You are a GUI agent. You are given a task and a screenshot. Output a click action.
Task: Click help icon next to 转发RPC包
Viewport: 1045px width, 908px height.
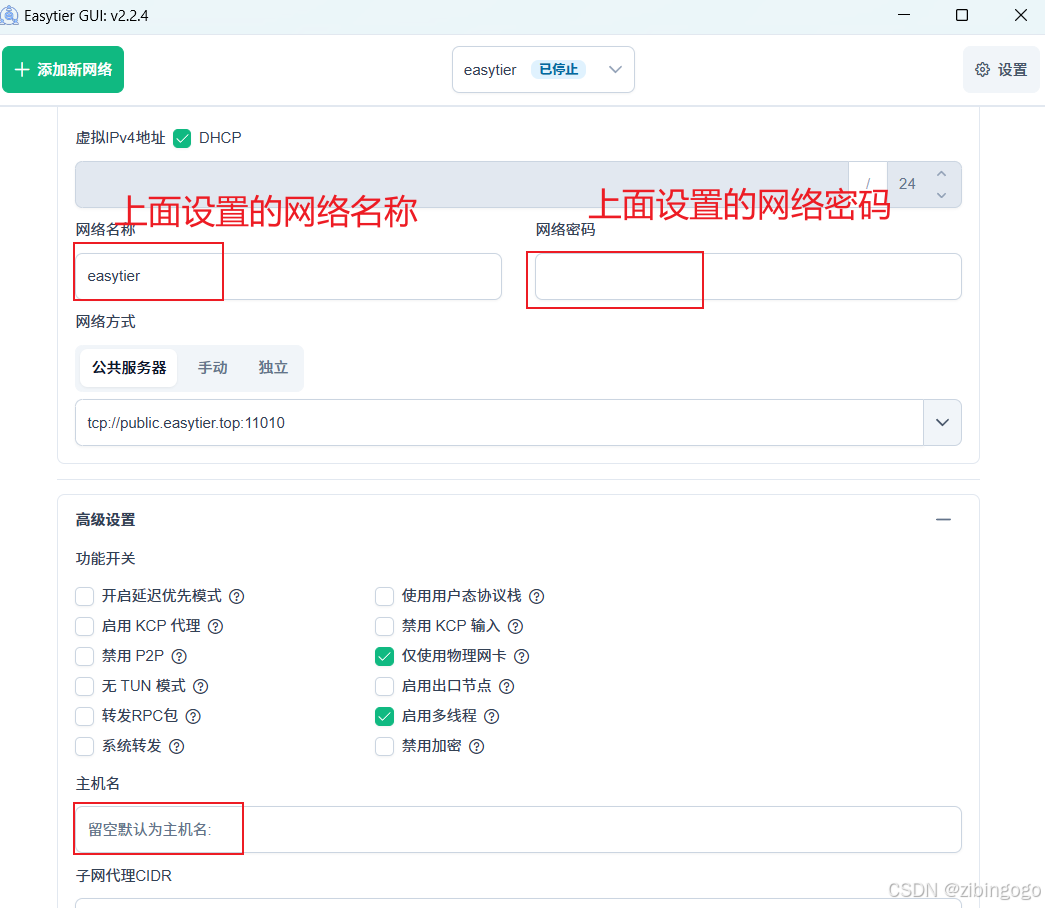[x=193, y=716]
